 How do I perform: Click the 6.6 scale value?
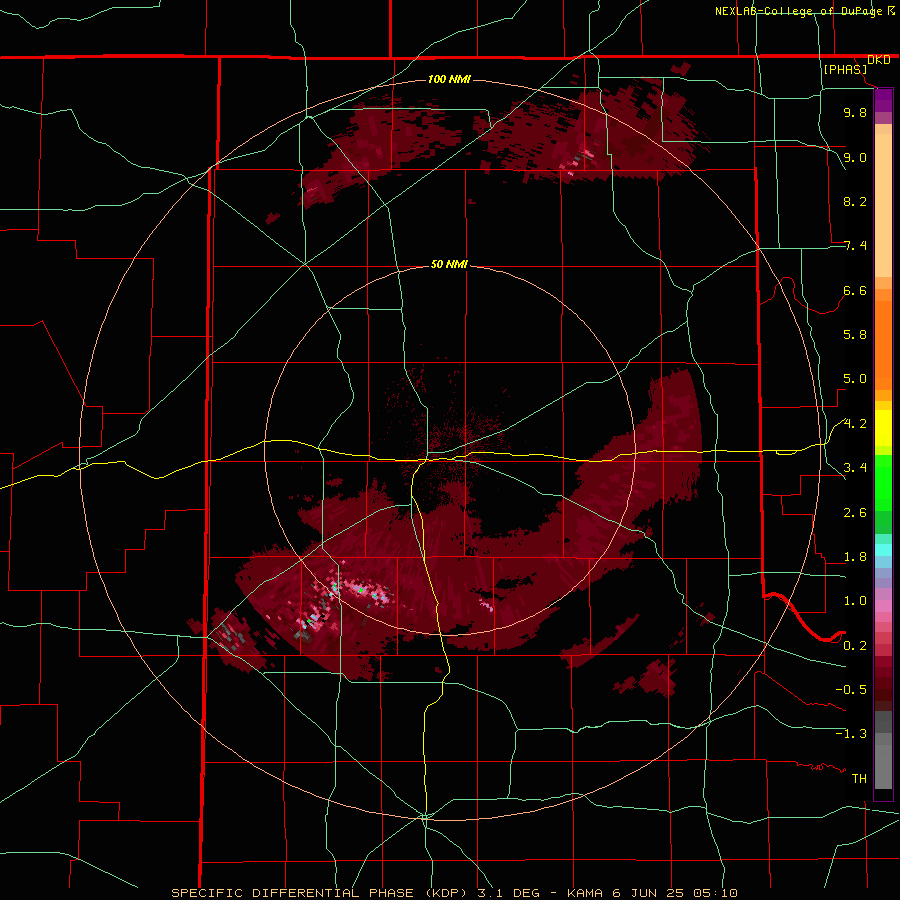coord(855,290)
